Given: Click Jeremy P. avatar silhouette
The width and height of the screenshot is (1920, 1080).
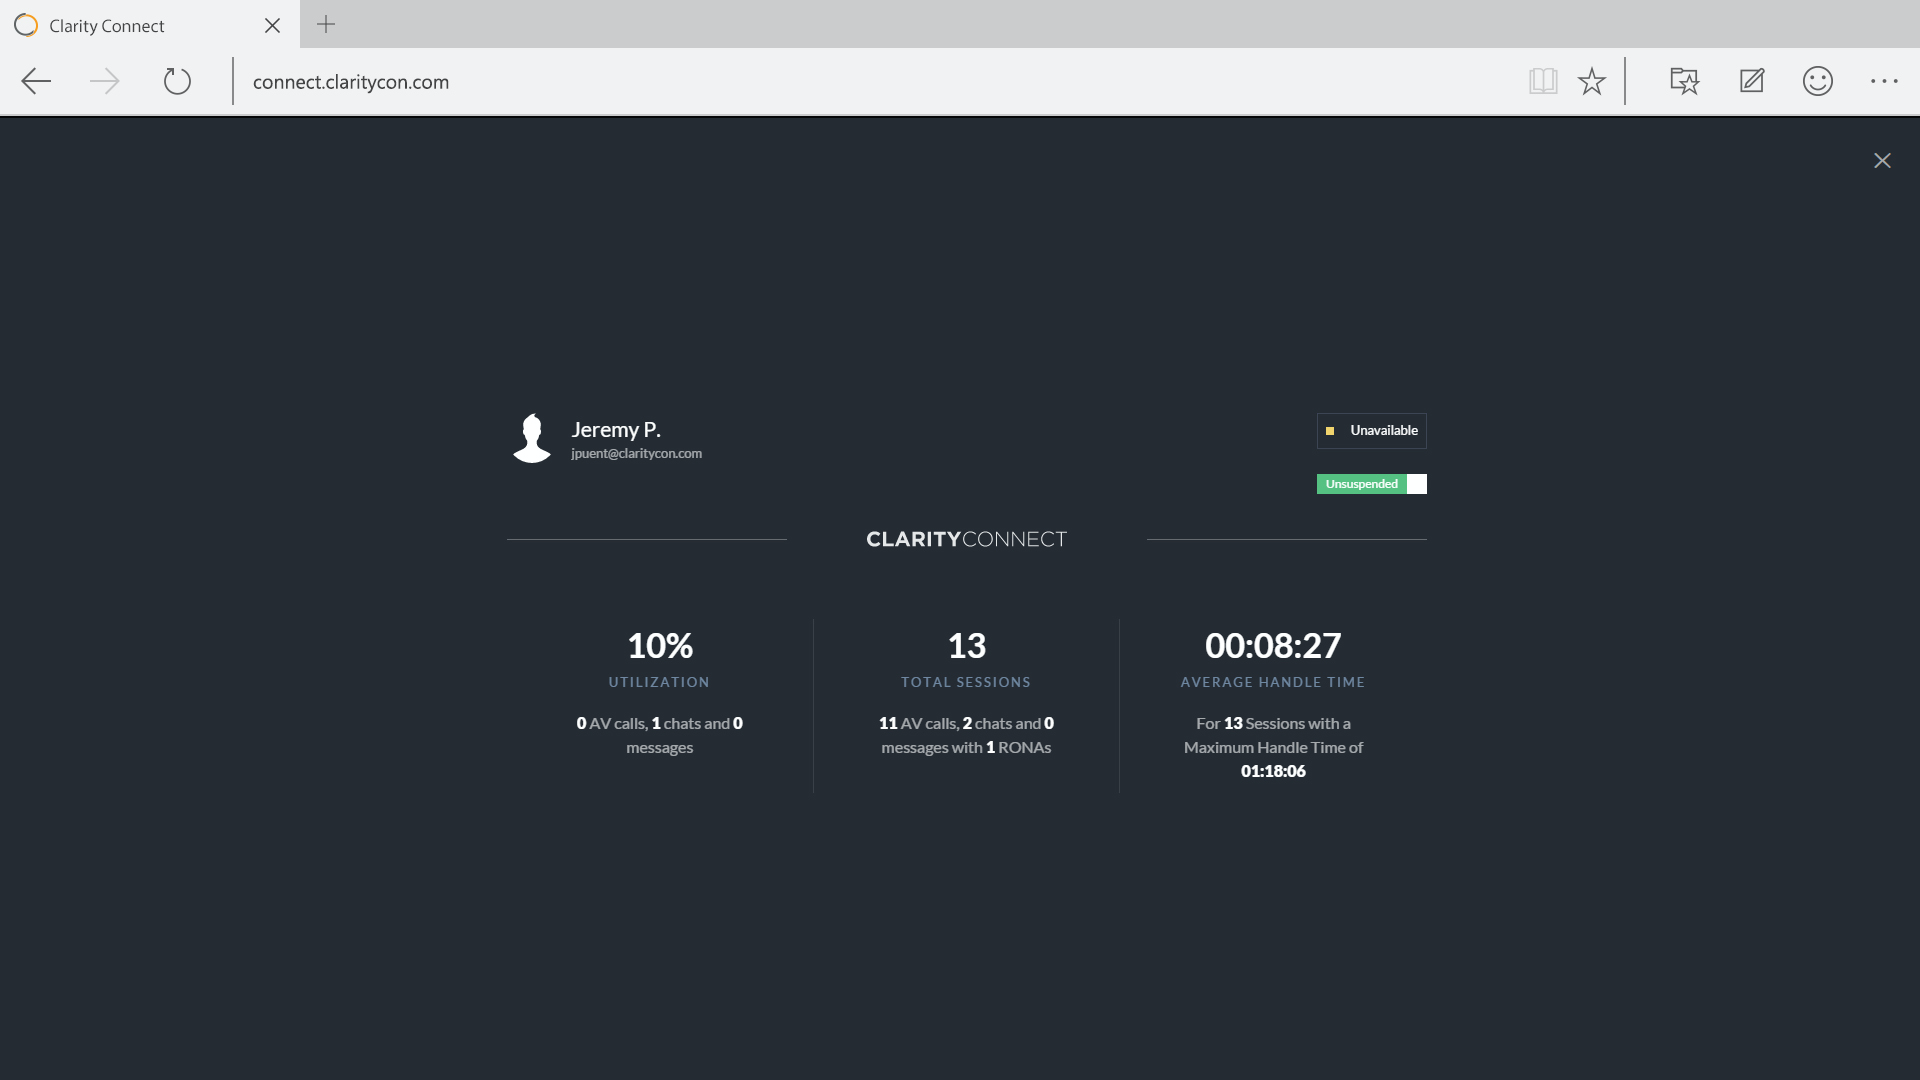Looking at the screenshot, I should coord(532,438).
